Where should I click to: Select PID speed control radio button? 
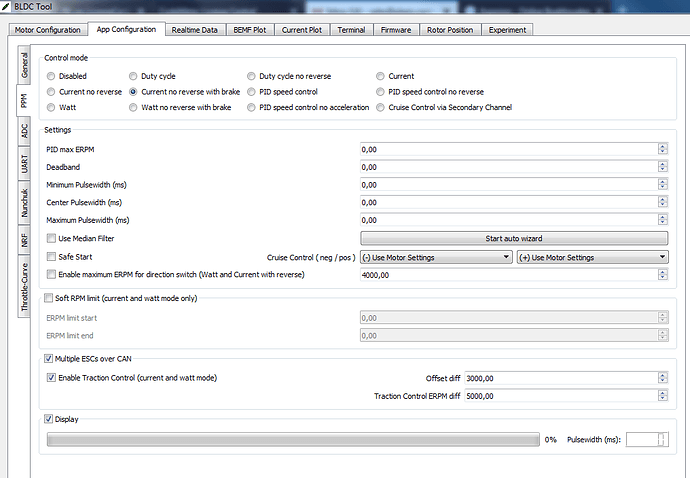tap(251, 92)
